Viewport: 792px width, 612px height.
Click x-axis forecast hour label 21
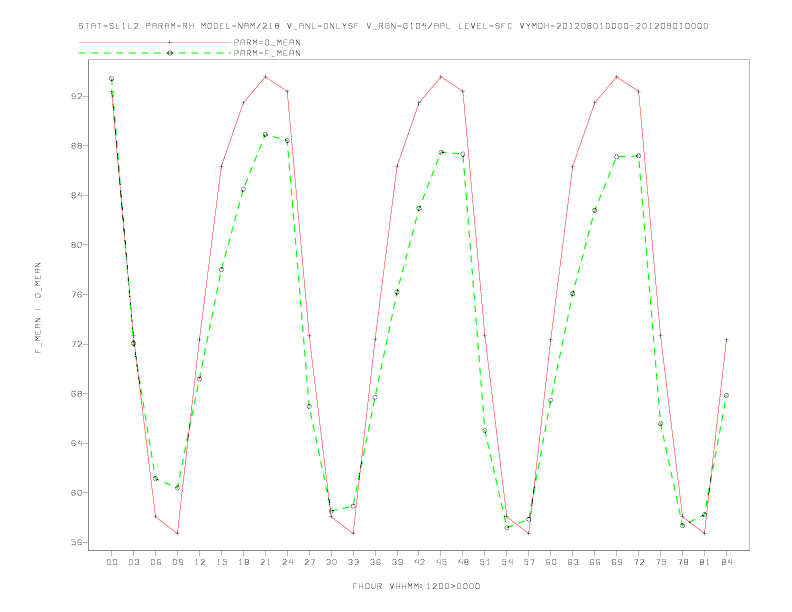pyautogui.click(x=265, y=562)
